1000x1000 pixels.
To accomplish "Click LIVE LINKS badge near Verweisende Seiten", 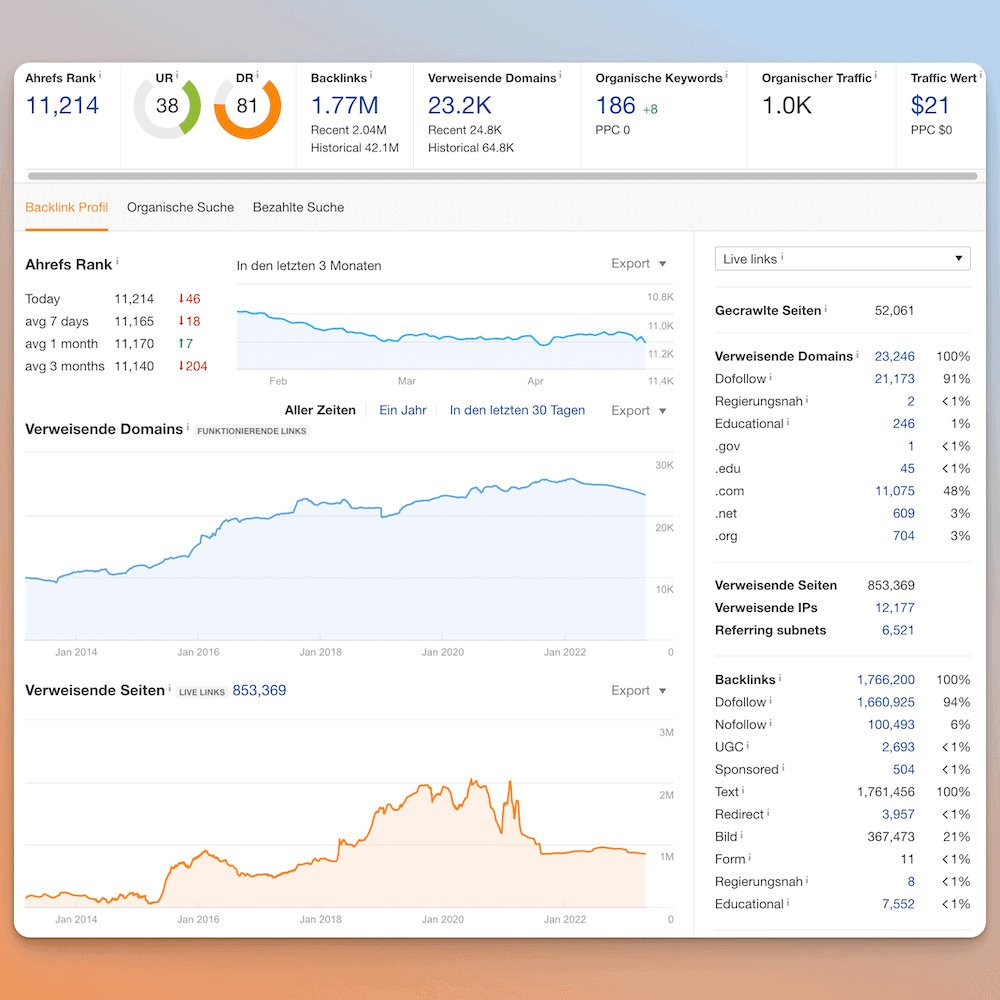I will coord(202,692).
